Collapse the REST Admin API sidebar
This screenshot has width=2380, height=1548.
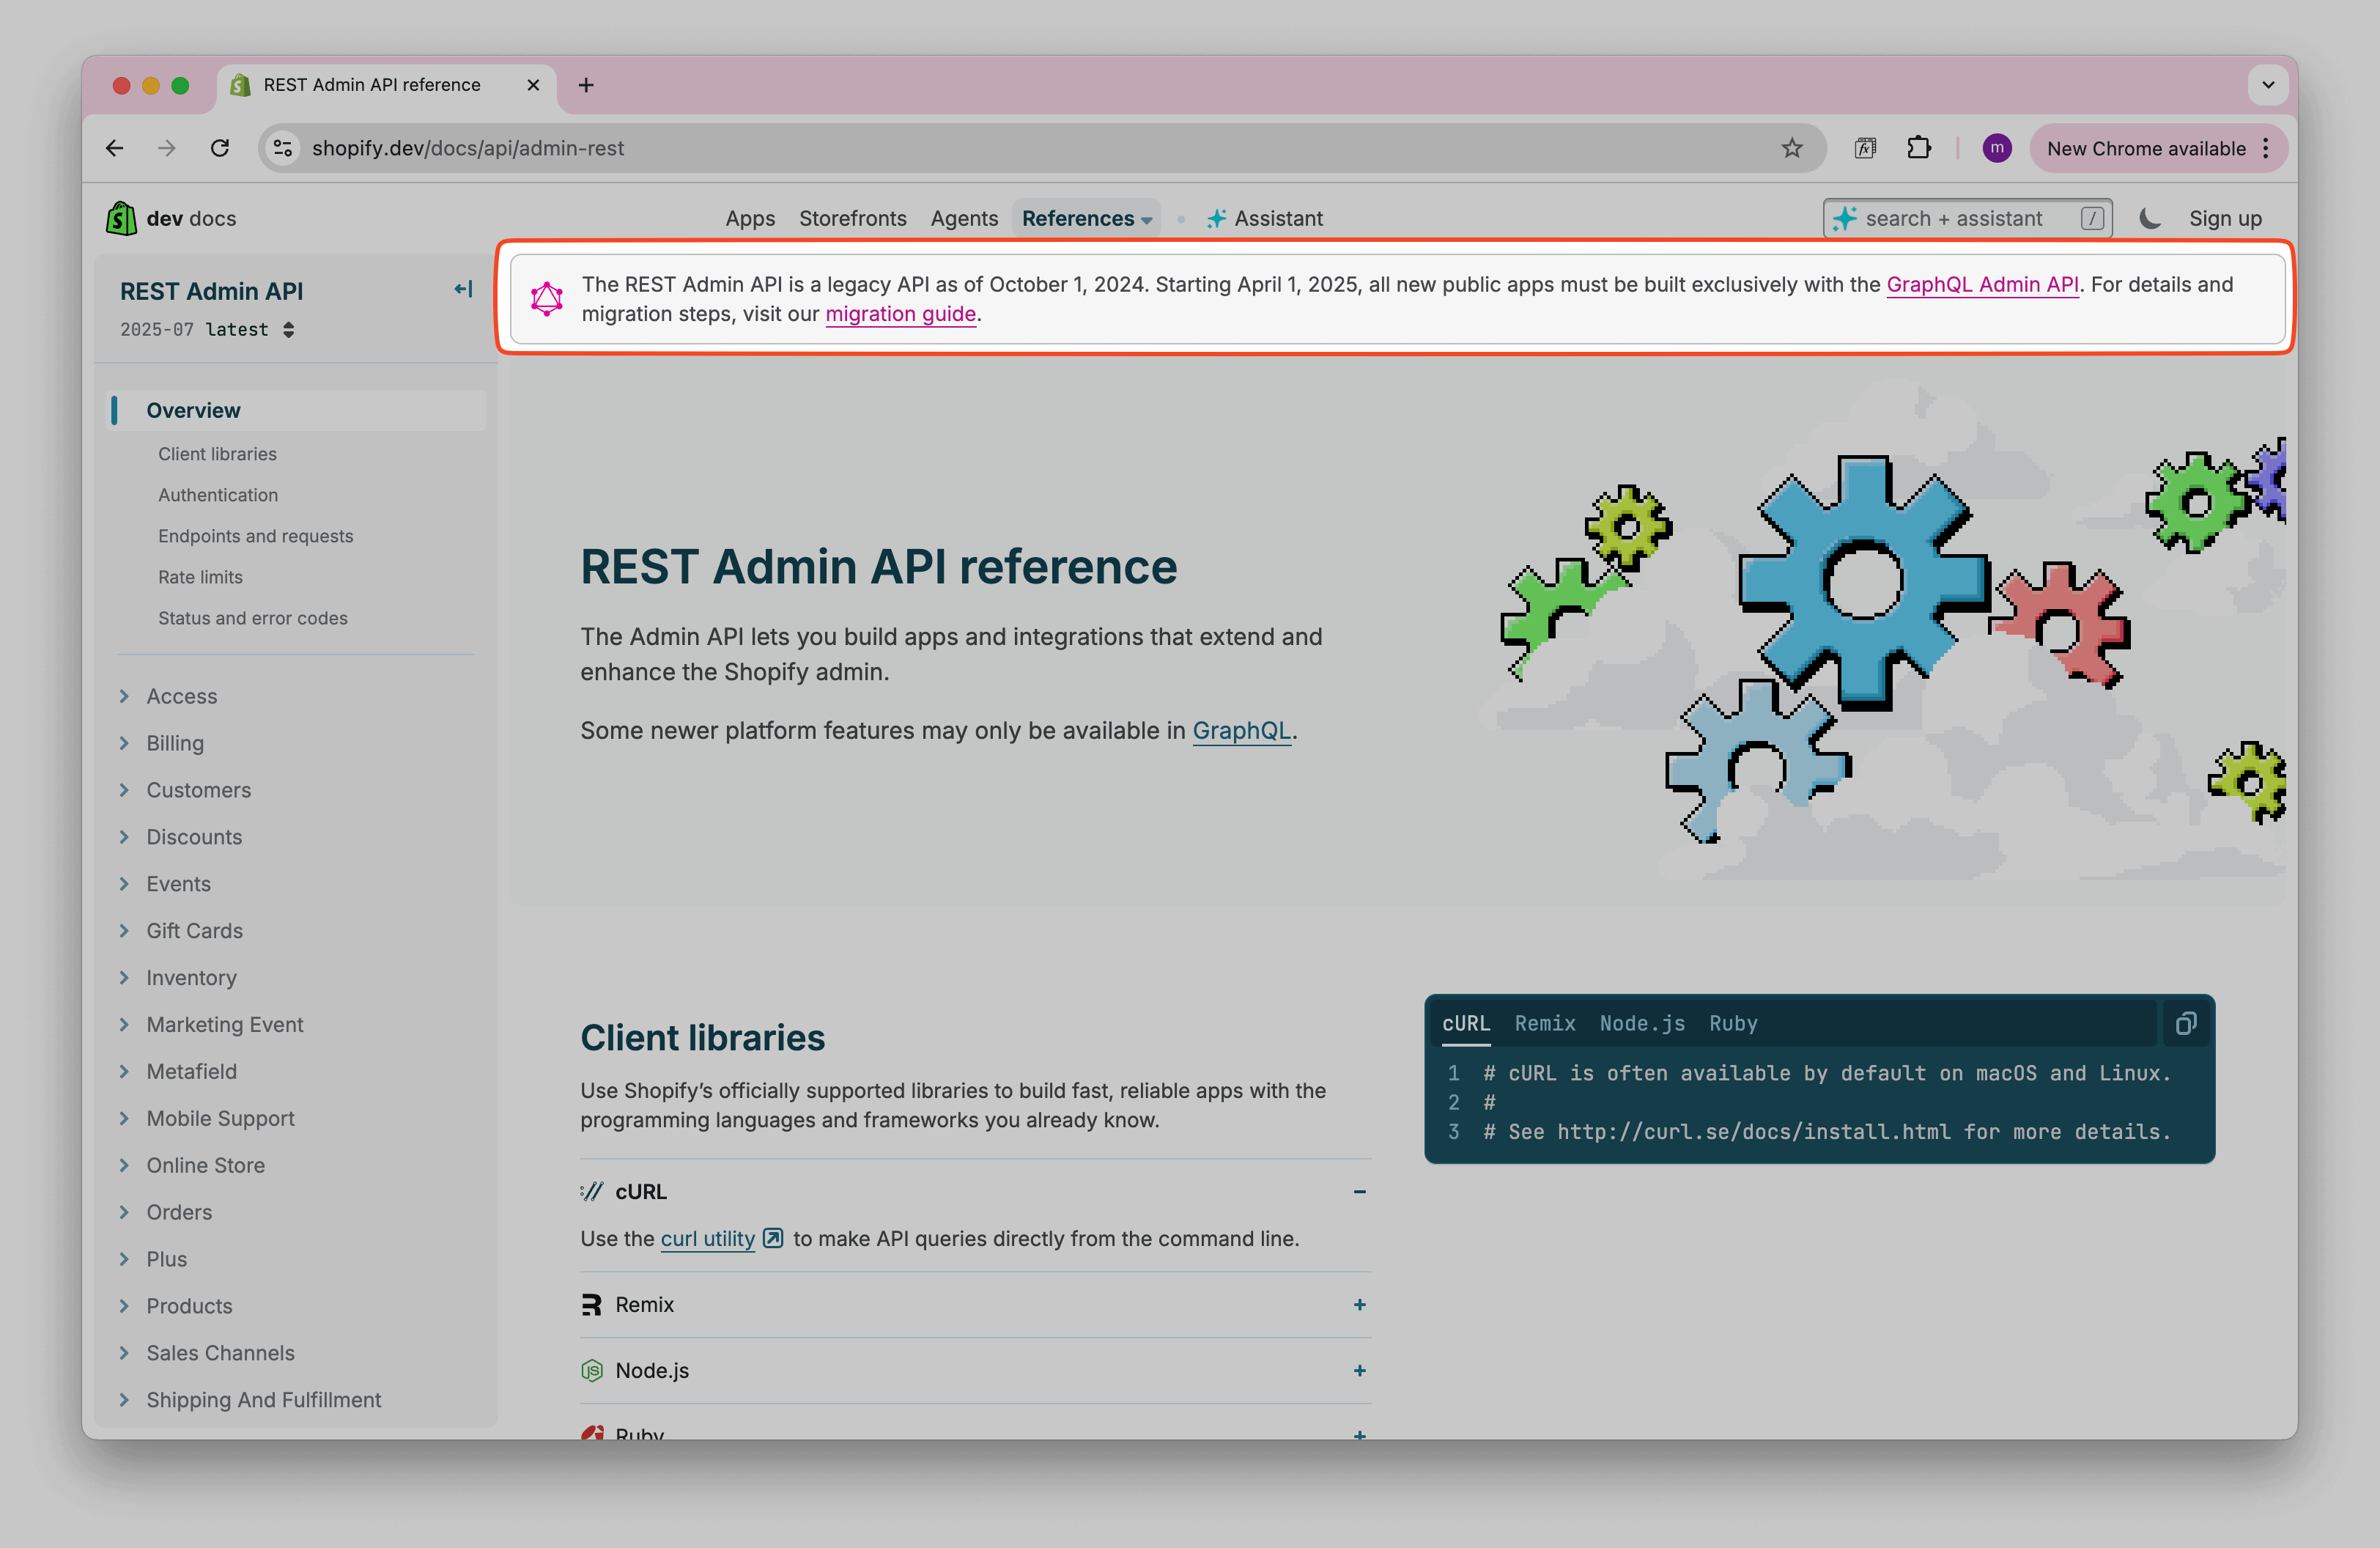pos(463,289)
